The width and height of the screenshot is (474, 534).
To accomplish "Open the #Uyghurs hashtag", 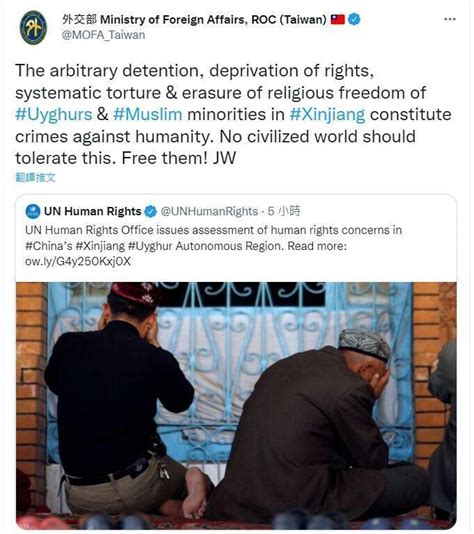I will click(54, 114).
